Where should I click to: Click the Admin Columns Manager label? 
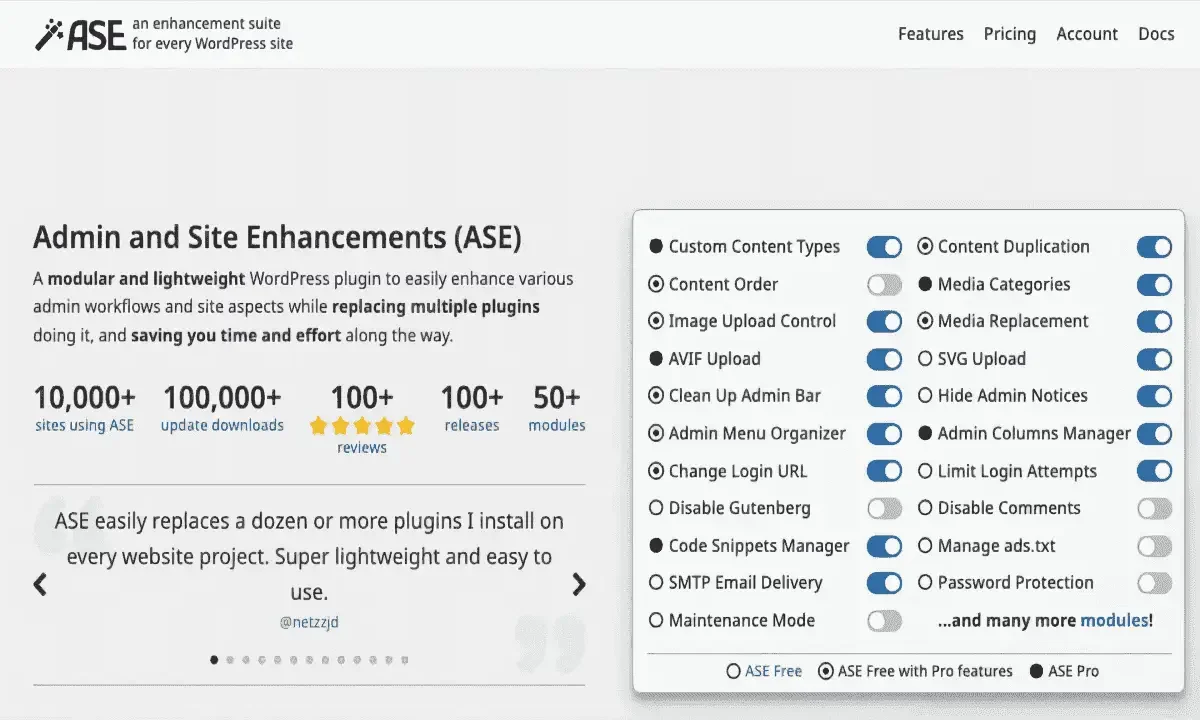tap(1034, 434)
